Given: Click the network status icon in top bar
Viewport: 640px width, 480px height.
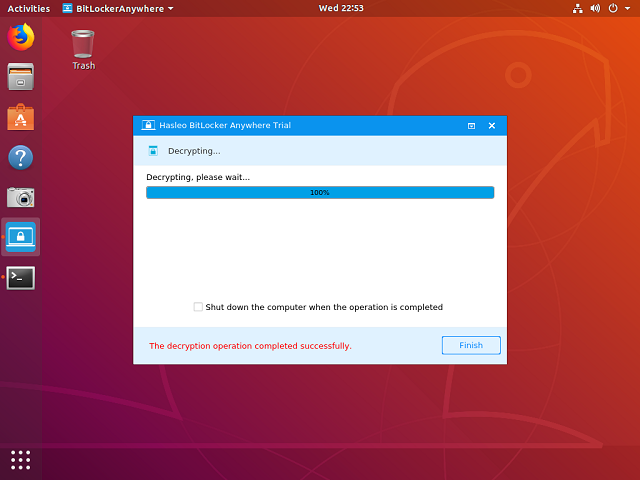Looking at the screenshot, I should (x=578, y=8).
